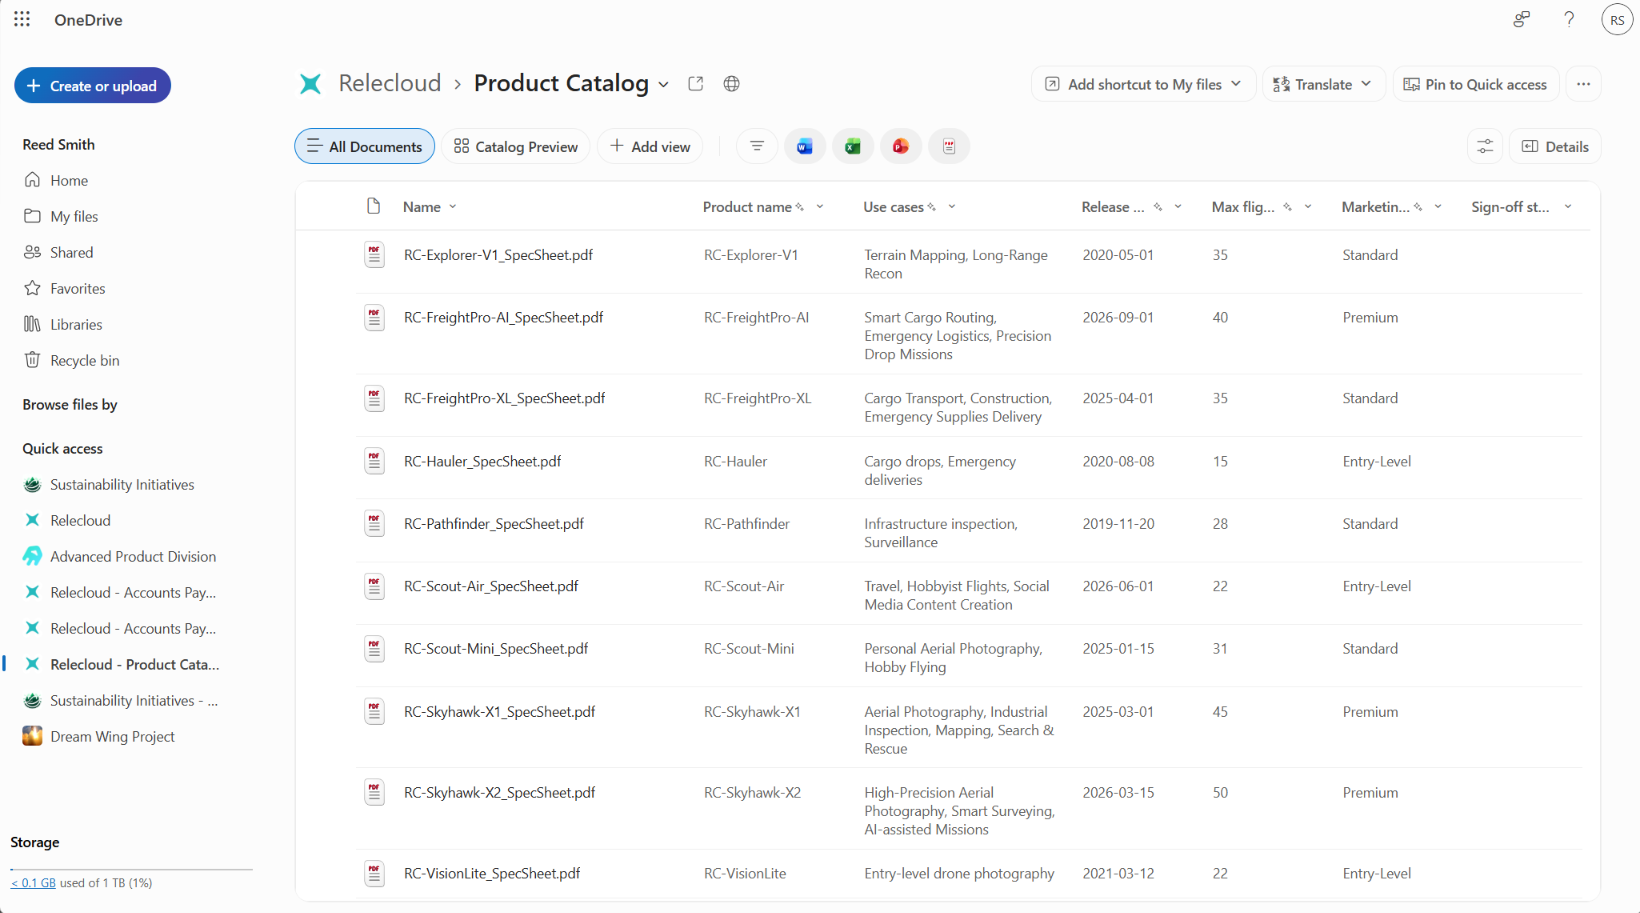Open RC-Pathfinder_SpecSheet.pdf
1640x913 pixels.
point(493,524)
